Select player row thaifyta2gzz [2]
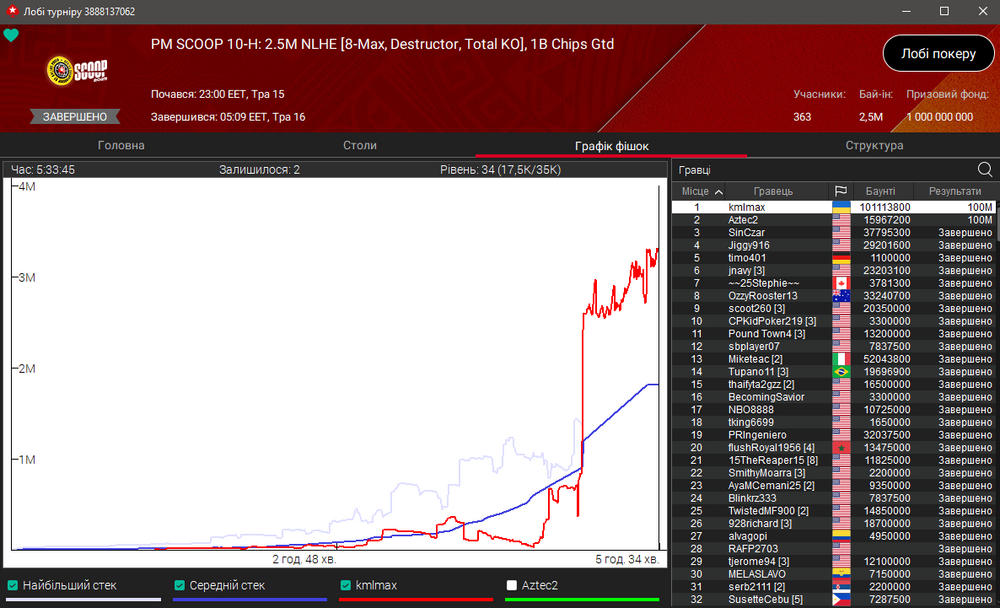 (x=834, y=385)
